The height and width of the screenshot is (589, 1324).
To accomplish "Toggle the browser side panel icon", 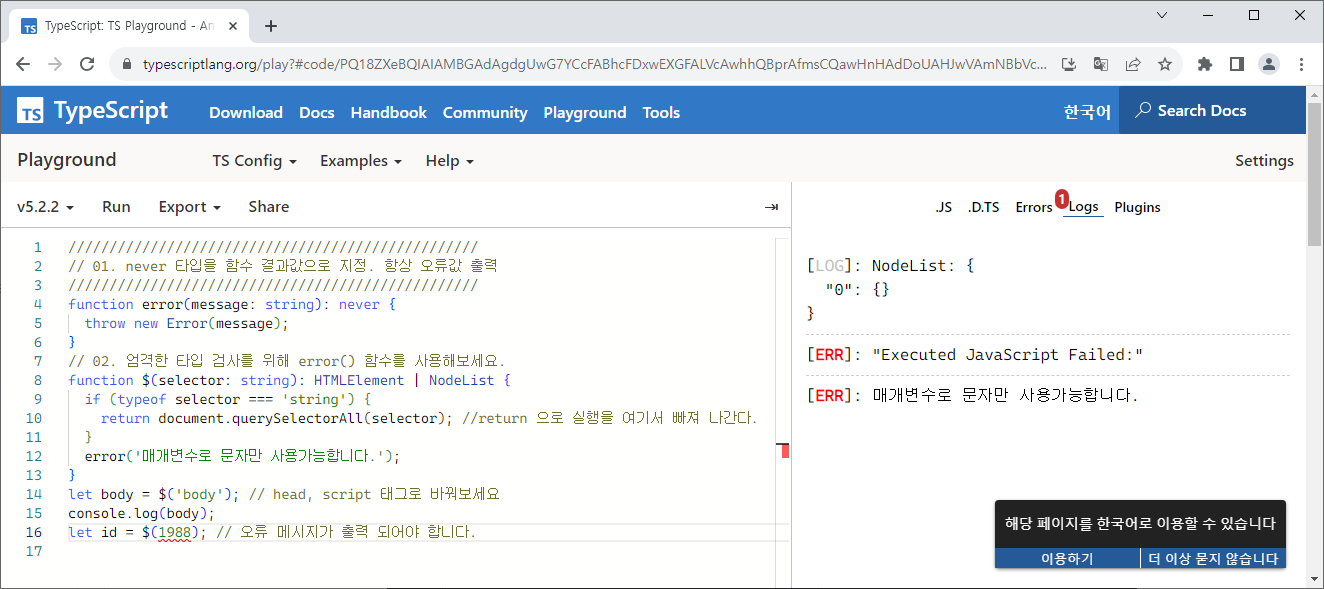I will [1237, 64].
